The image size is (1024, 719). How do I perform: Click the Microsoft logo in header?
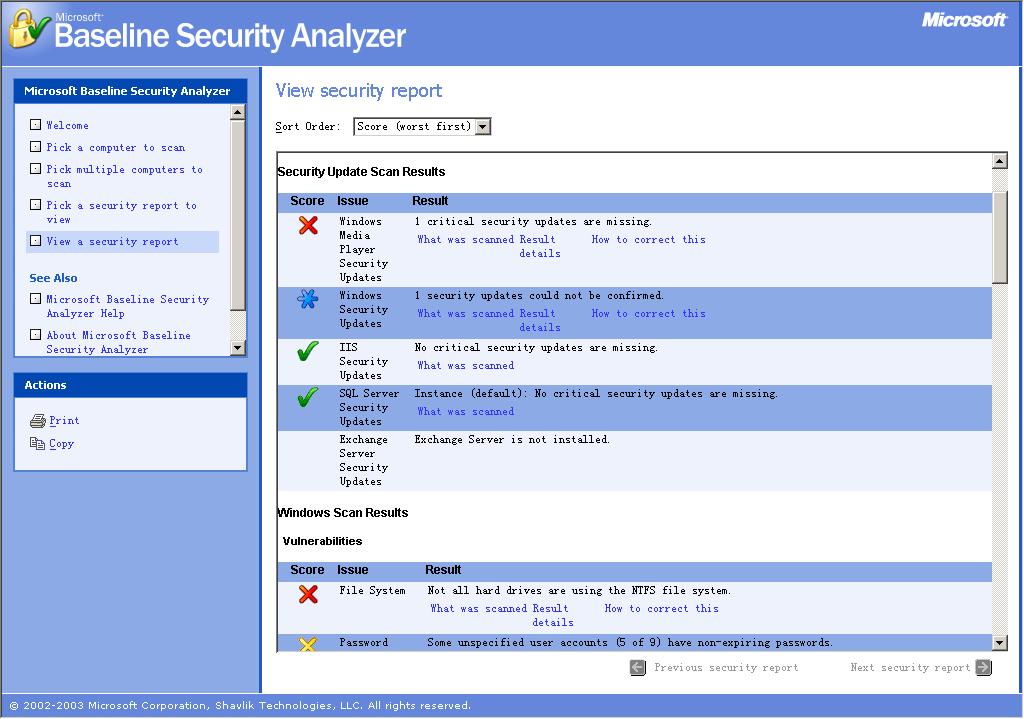coord(964,20)
